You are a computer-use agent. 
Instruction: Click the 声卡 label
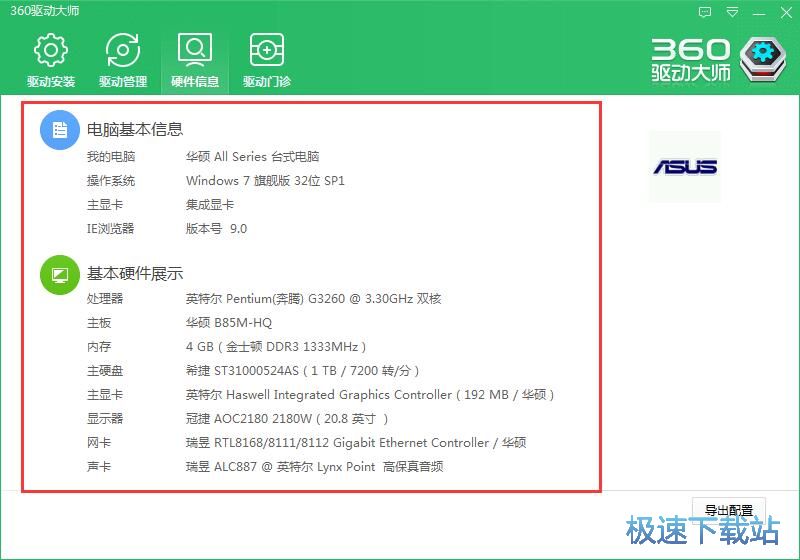tap(99, 467)
